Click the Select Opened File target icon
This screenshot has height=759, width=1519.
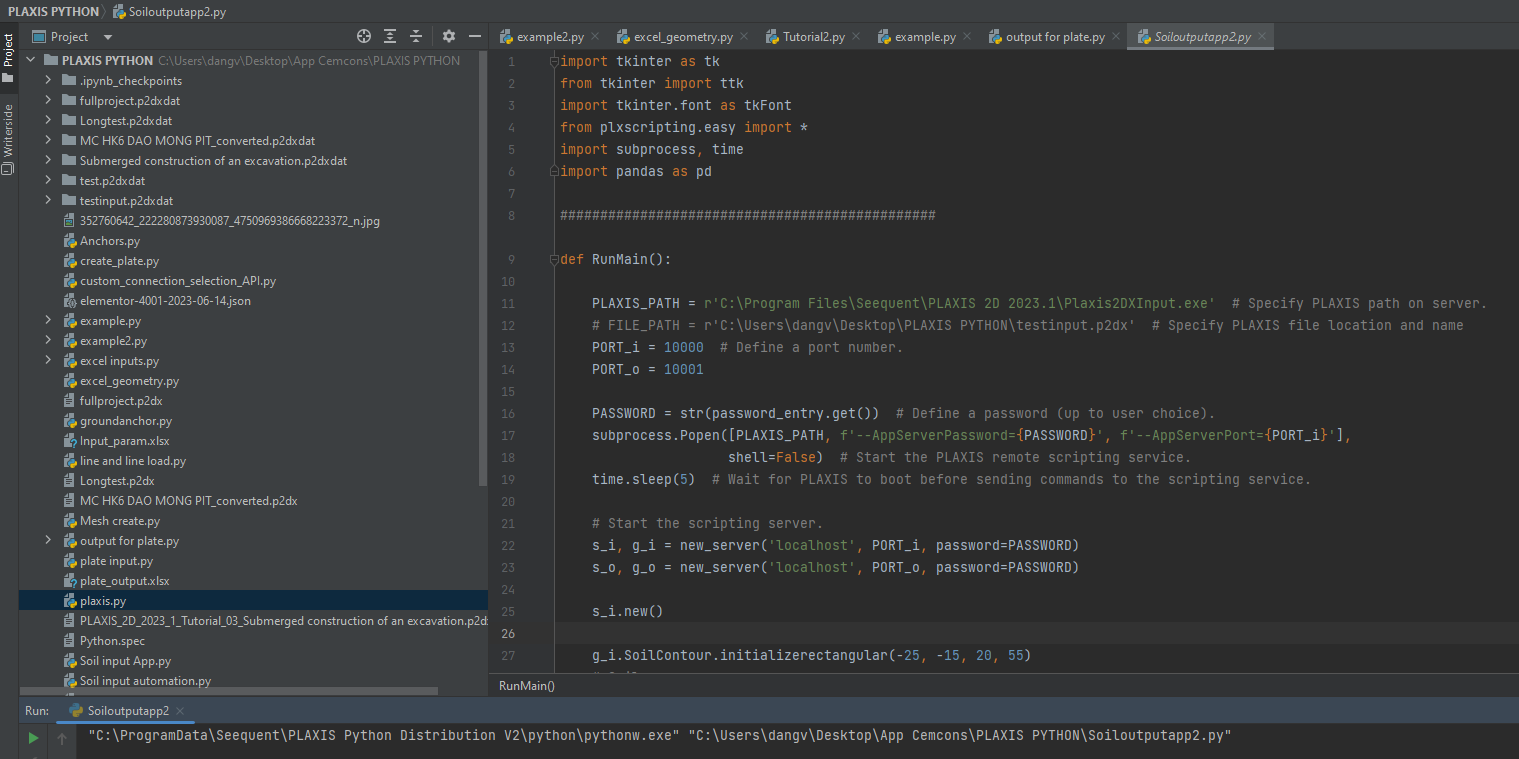click(364, 36)
